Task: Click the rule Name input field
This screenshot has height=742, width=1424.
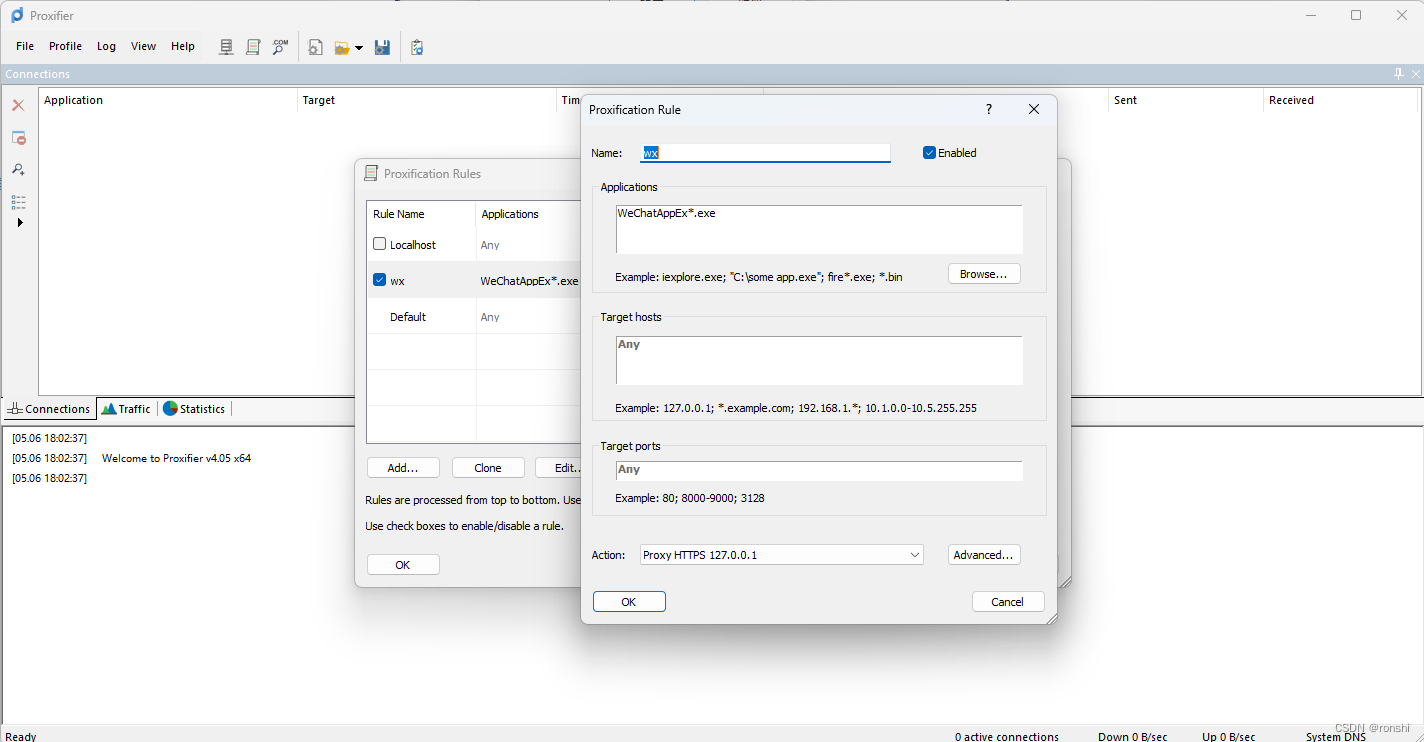Action: coord(765,153)
